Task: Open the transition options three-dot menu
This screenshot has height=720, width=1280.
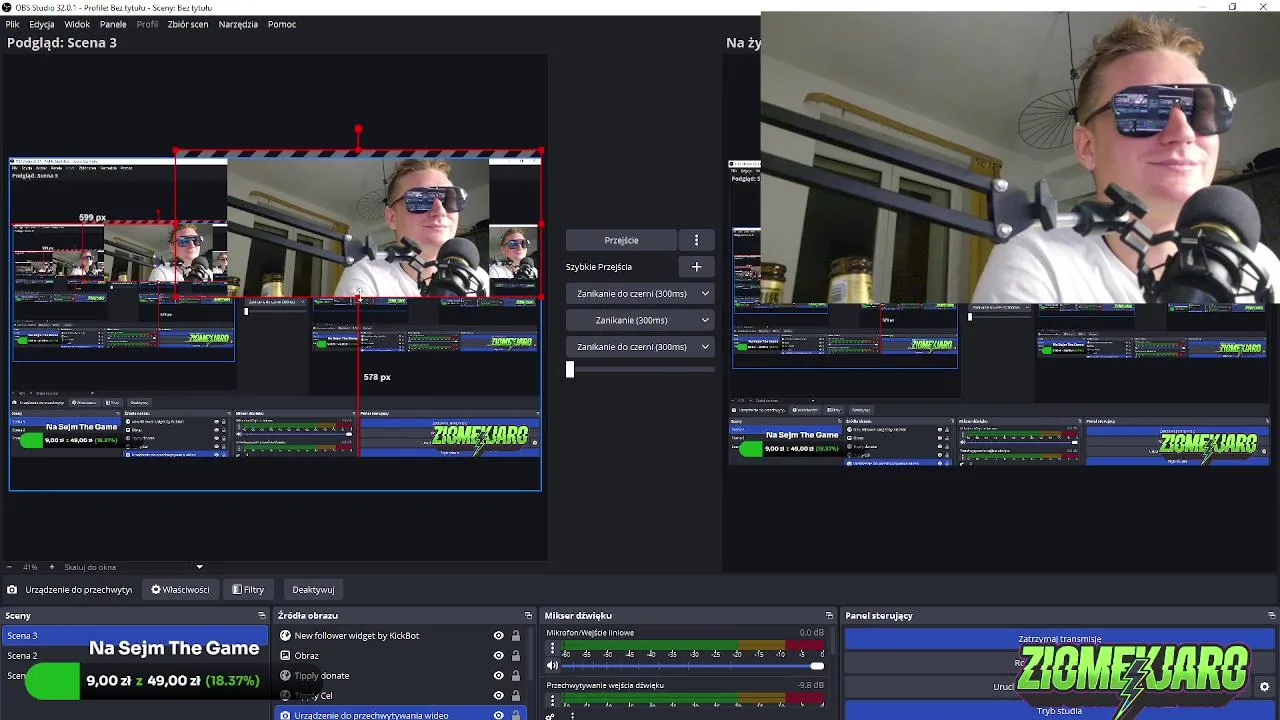Action: 697,240
